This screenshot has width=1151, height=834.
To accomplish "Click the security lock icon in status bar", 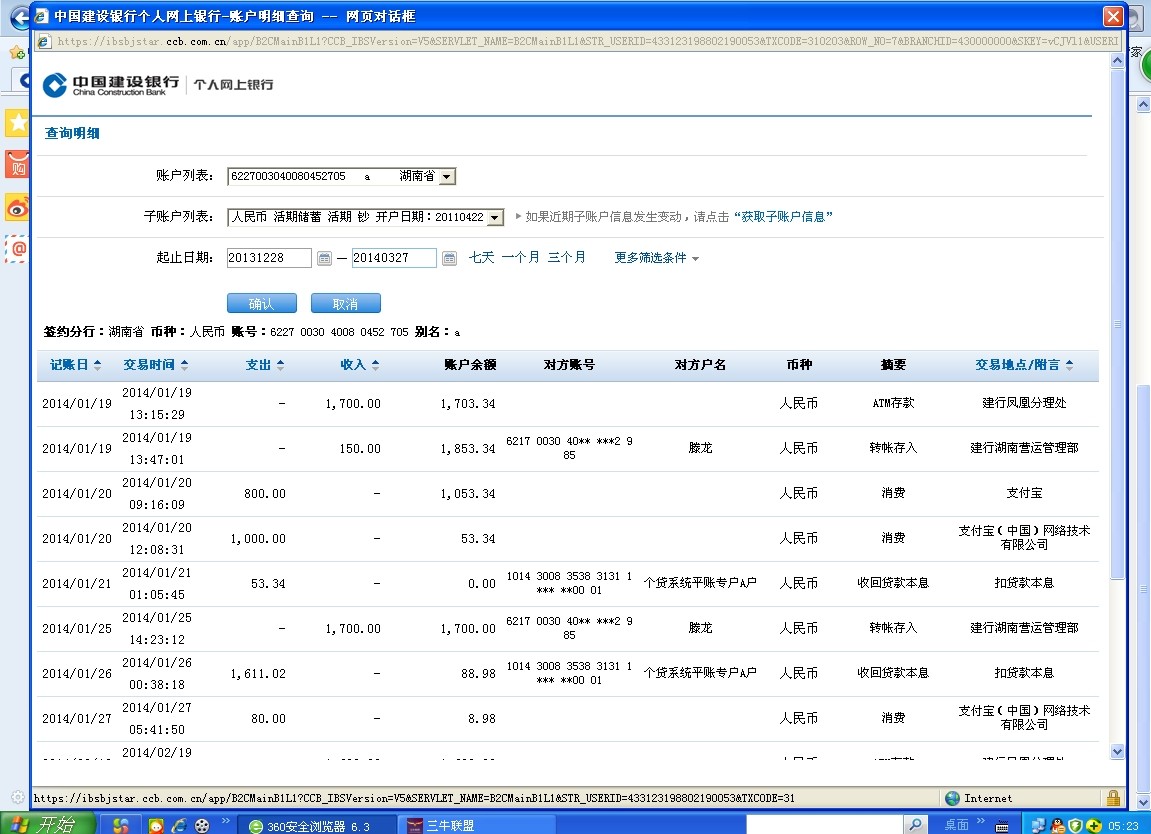I will click(1113, 798).
